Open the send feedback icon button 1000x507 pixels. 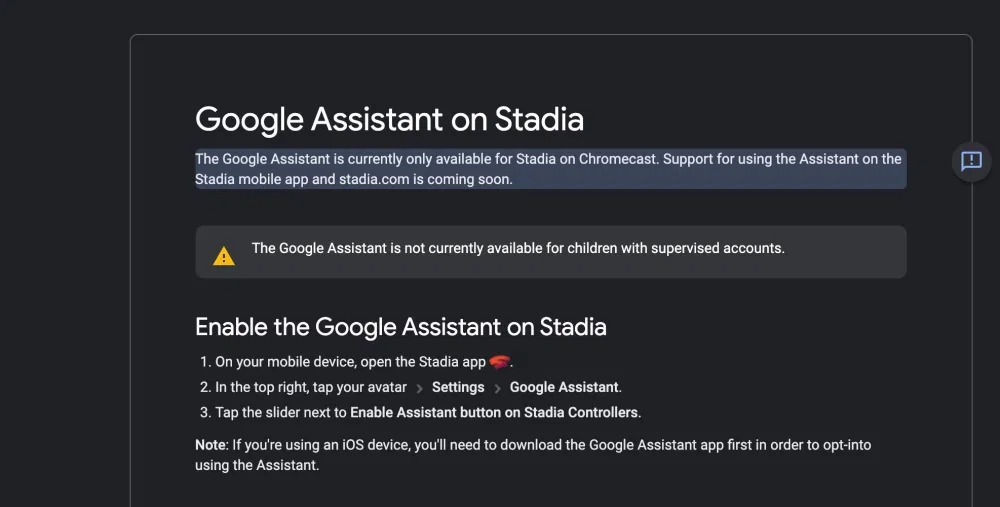coord(971,161)
